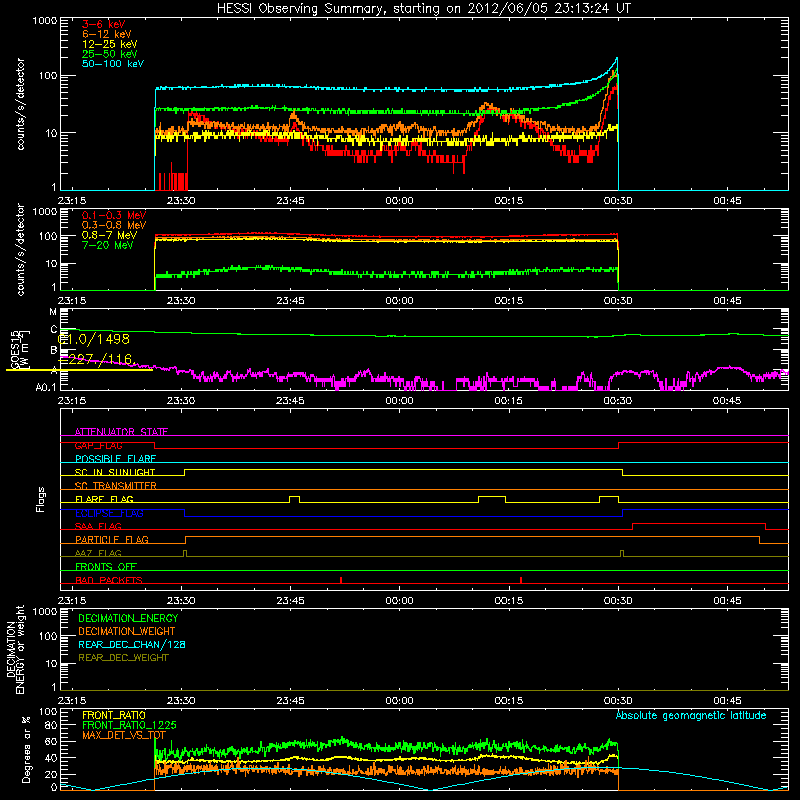Viewport: 800px width, 800px height.
Task: Click the 00:30 tick label under GOES panel
Action: pos(618,401)
